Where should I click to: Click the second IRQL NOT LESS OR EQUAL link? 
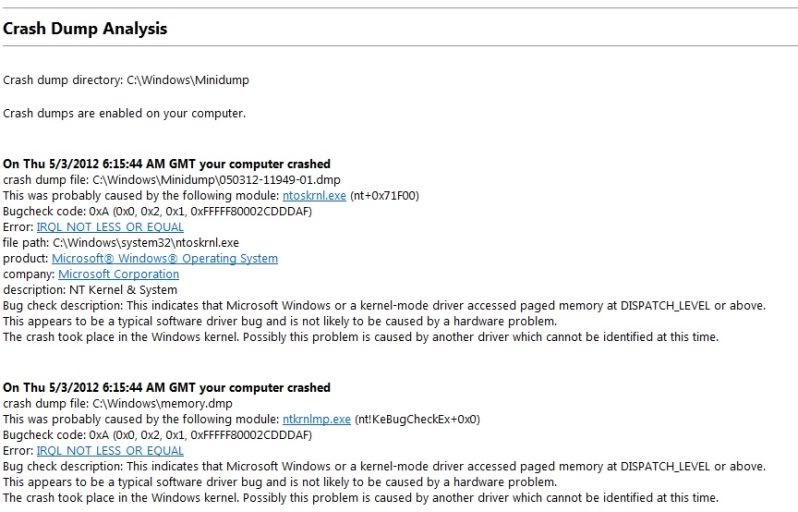coord(110,451)
